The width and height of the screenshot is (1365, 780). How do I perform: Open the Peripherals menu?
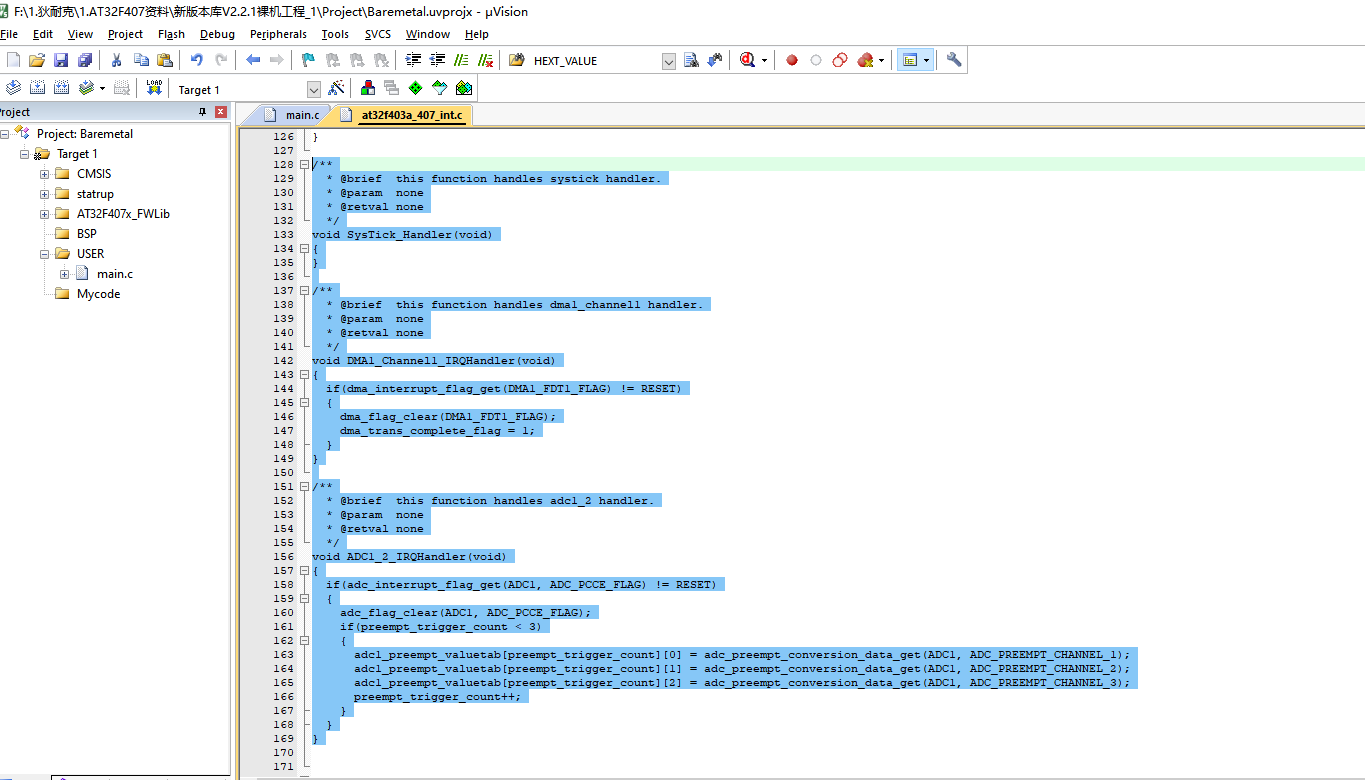(279, 34)
